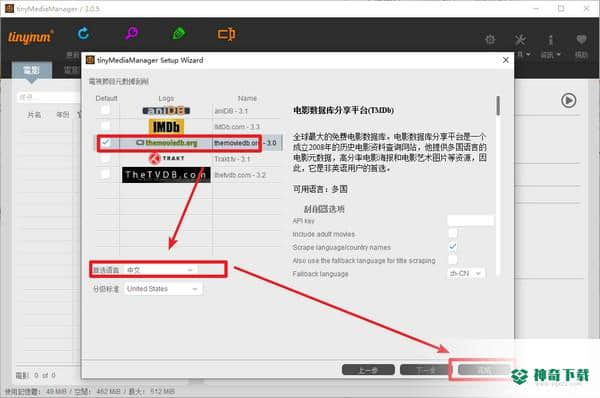Close the Setup Wizard dialog

click(505, 60)
